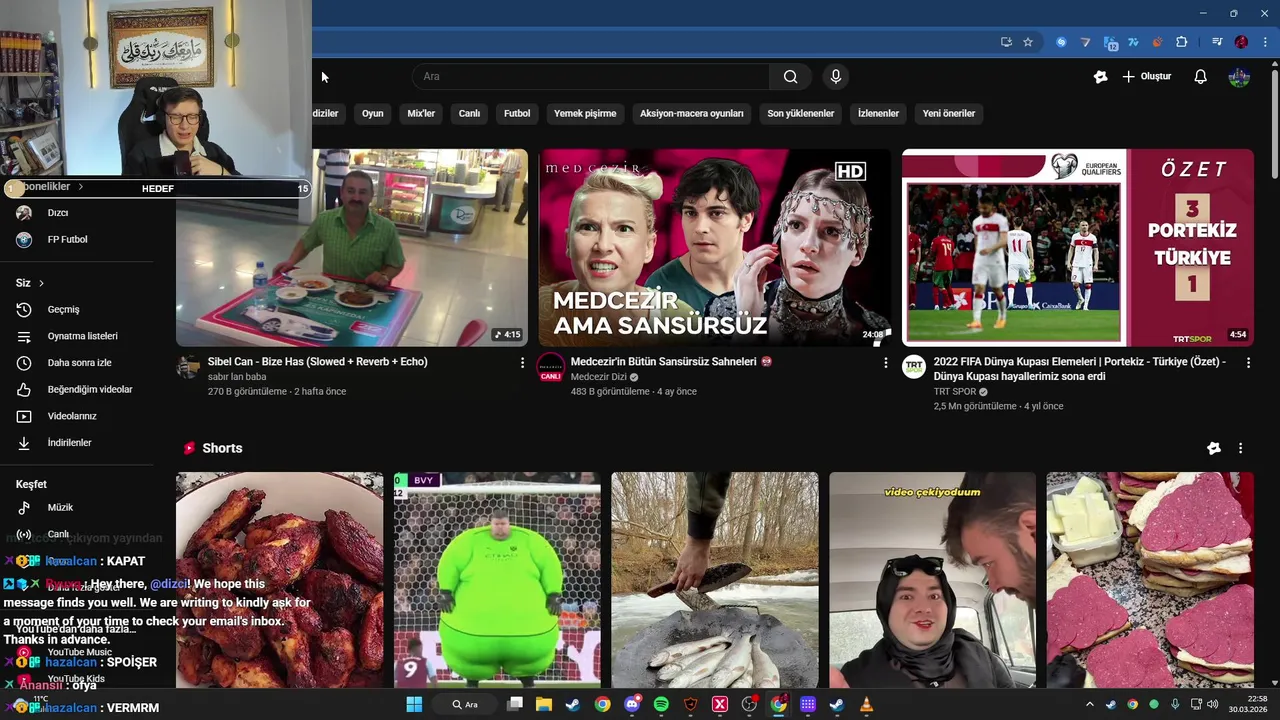Screen dimensions: 1280x720
Task: Select the Yeni öneriler chip
Action: coord(949,114)
